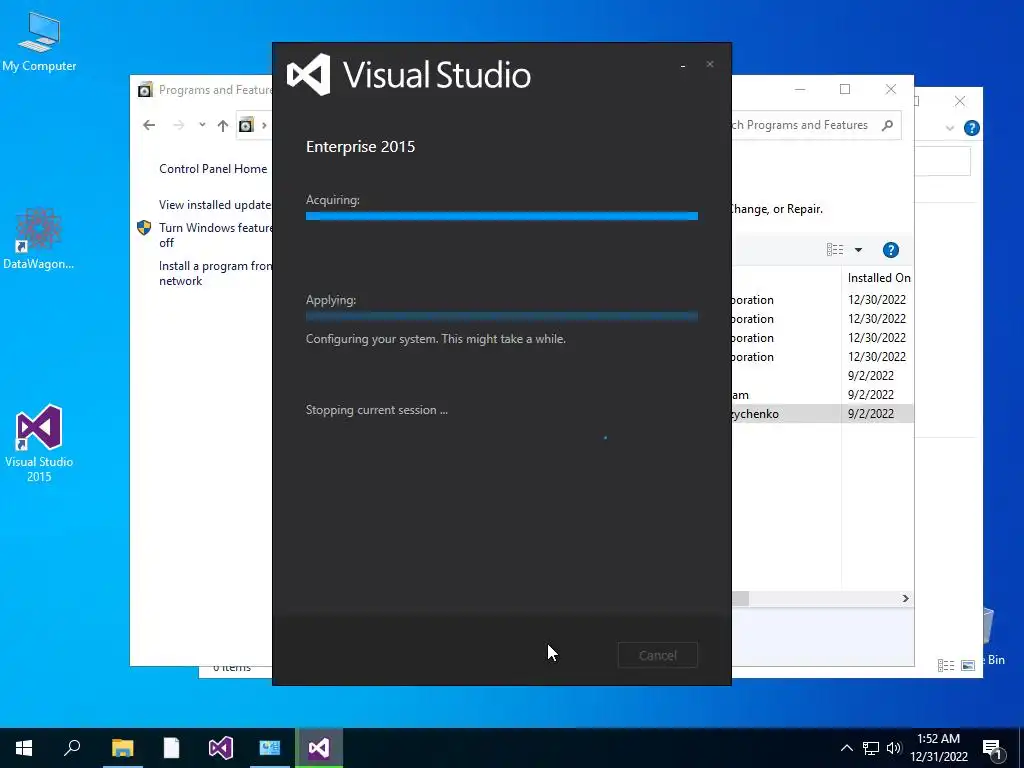
Task: Click the Visual Studio logo in installer
Action: [308, 74]
